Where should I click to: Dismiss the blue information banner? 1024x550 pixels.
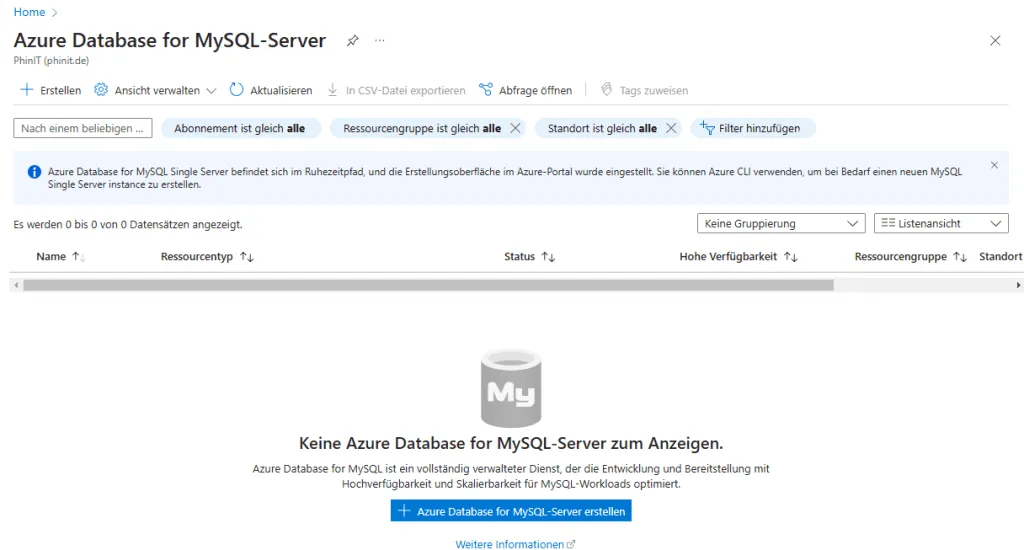coord(994,165)
